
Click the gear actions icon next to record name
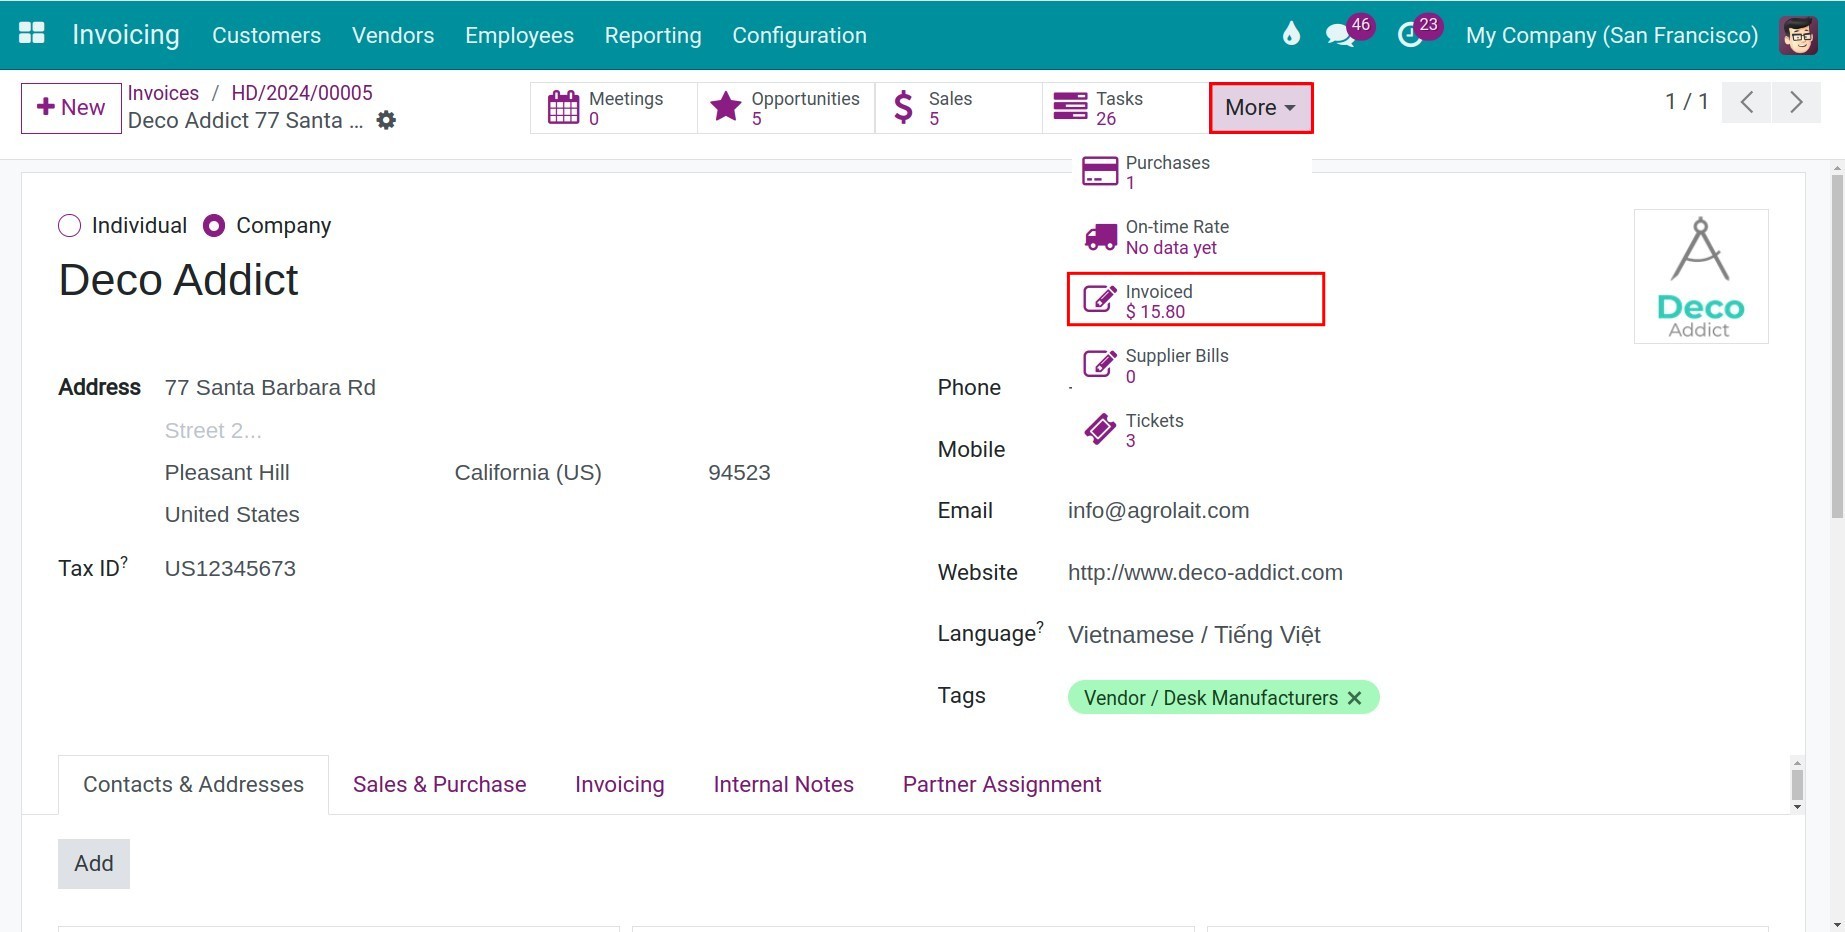tap(386, 120)
